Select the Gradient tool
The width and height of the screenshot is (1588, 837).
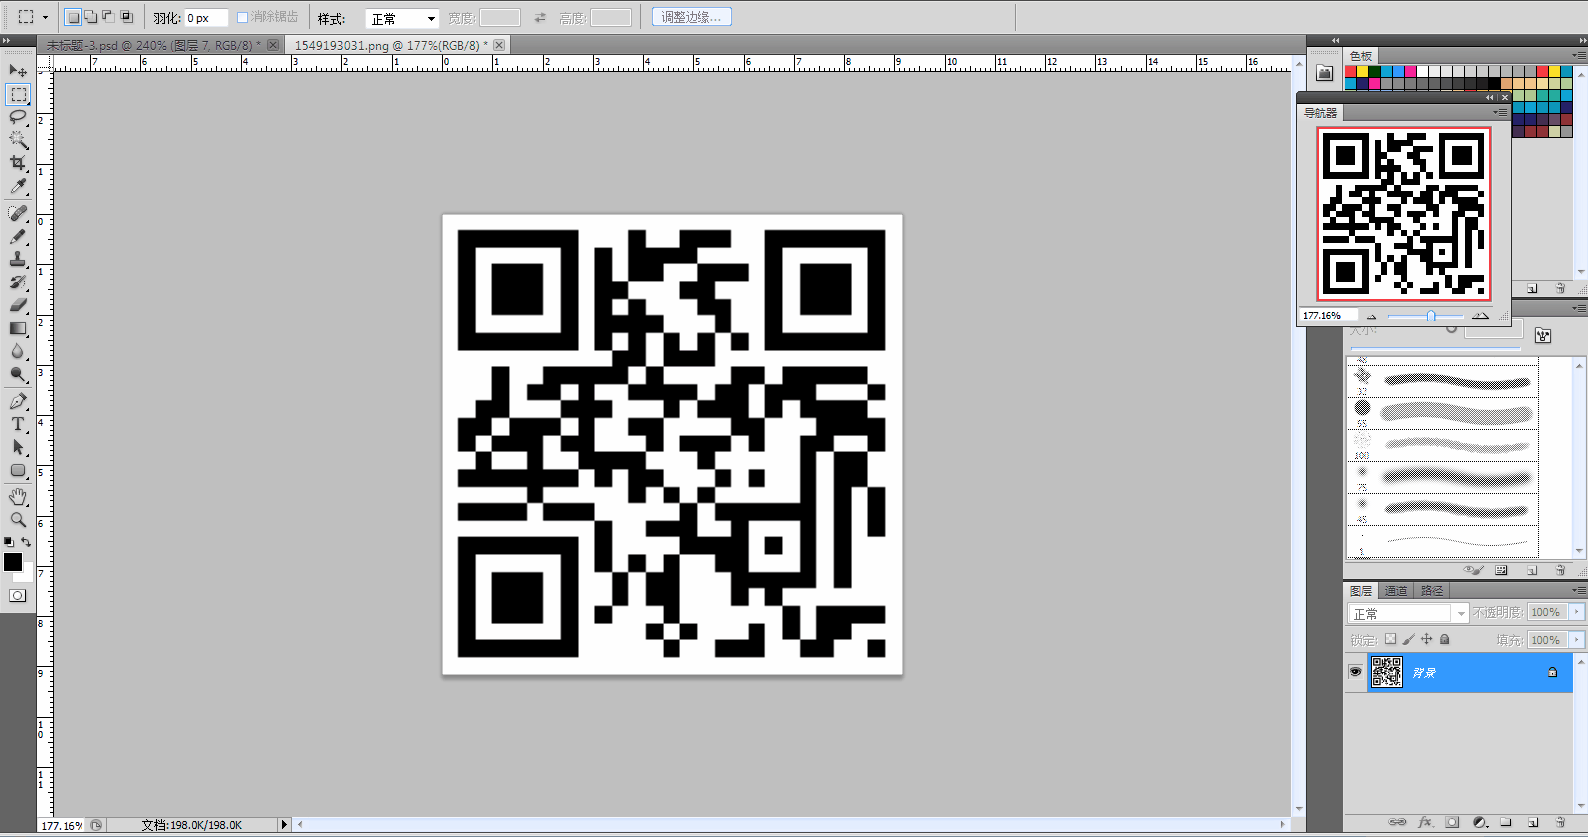pos(18,328)
